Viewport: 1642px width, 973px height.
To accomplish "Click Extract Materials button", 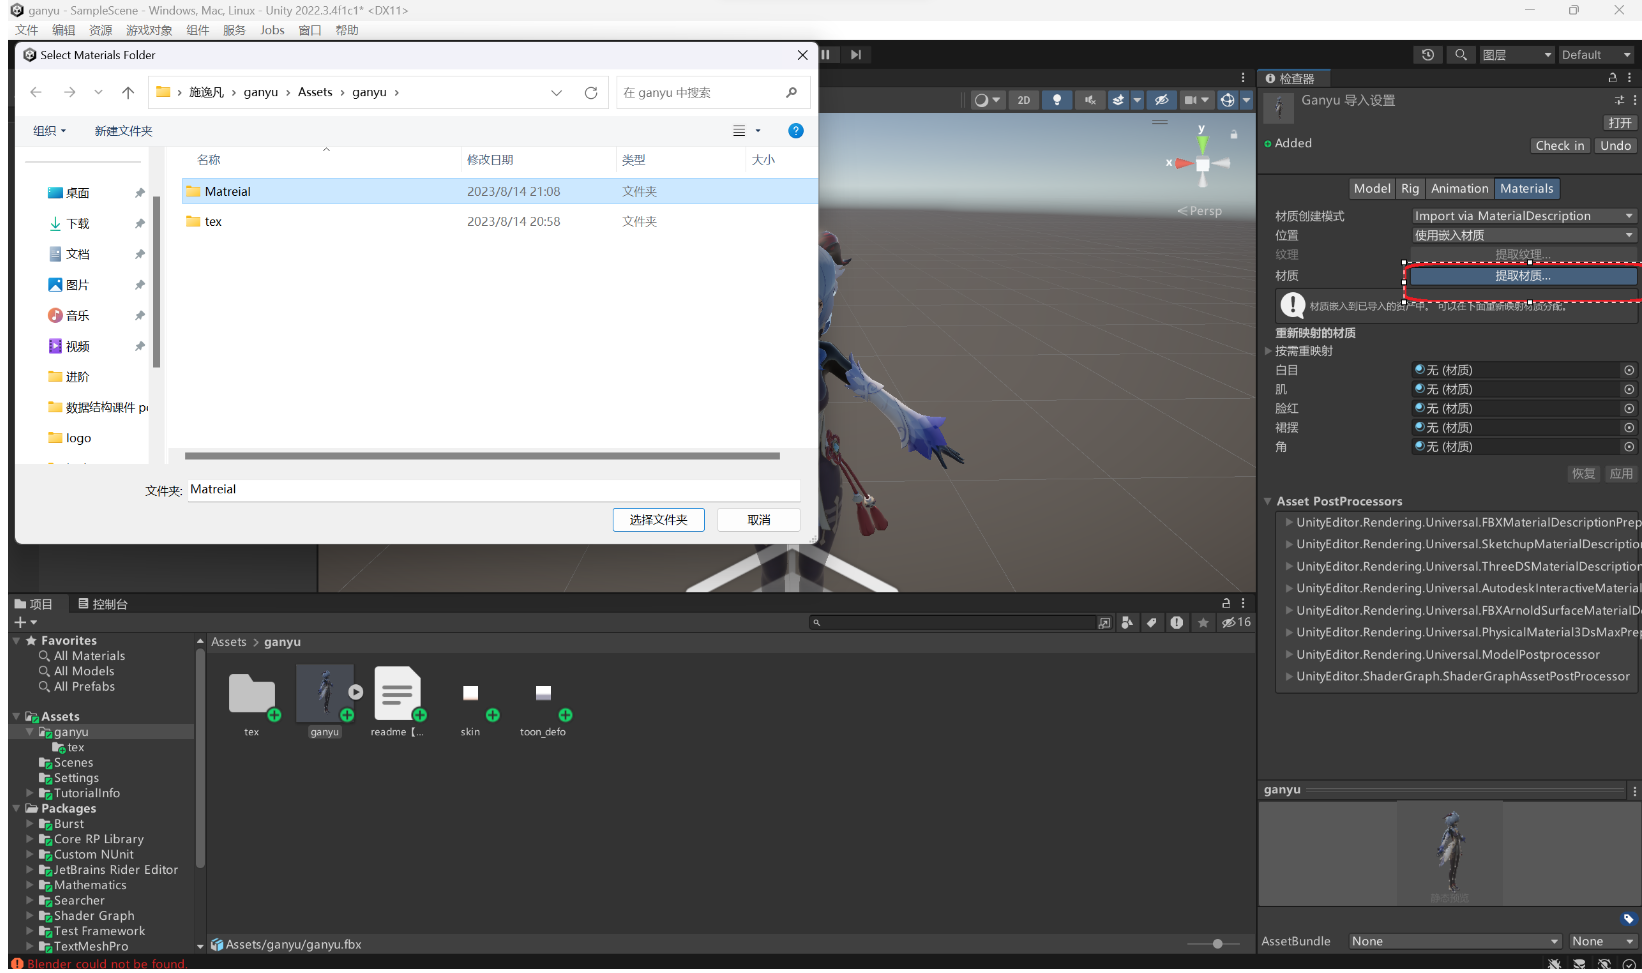I will 1523,276.
